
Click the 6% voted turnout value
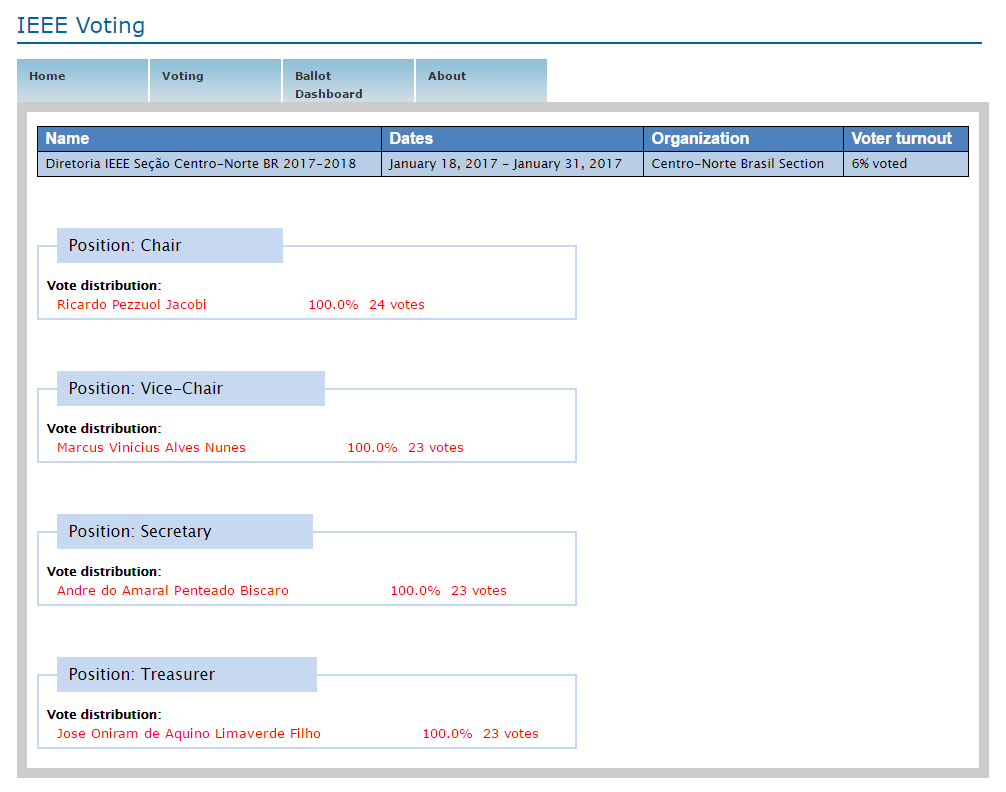point(879,164)
